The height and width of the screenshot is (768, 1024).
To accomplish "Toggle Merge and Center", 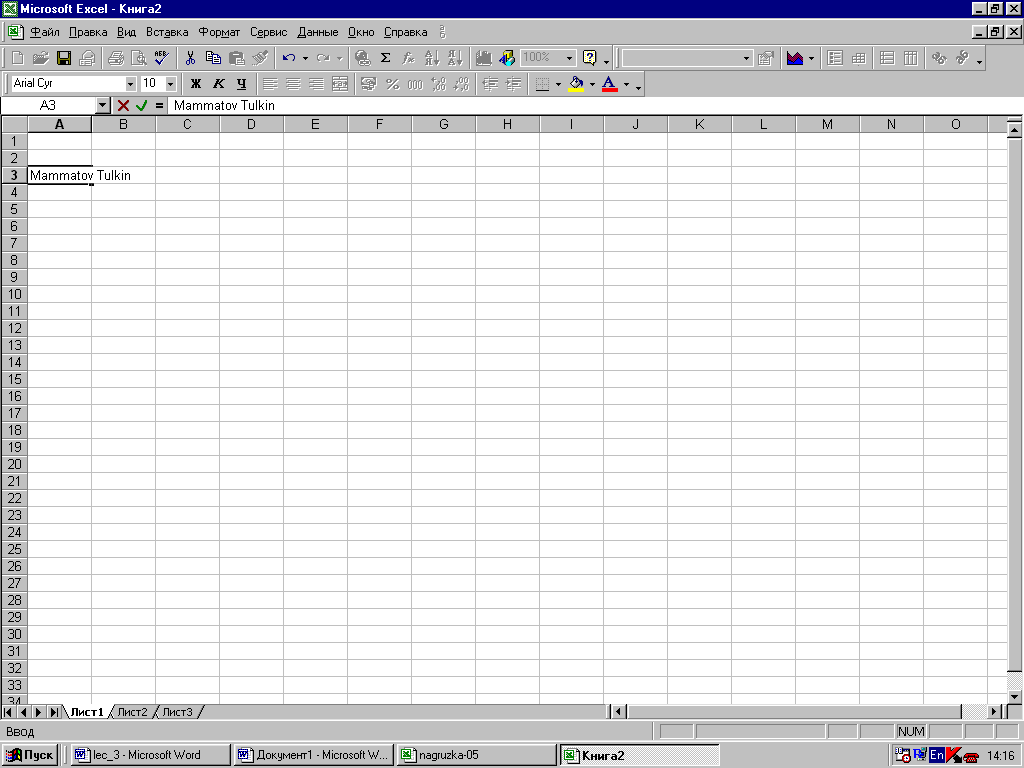I will (x=340, y=84).
